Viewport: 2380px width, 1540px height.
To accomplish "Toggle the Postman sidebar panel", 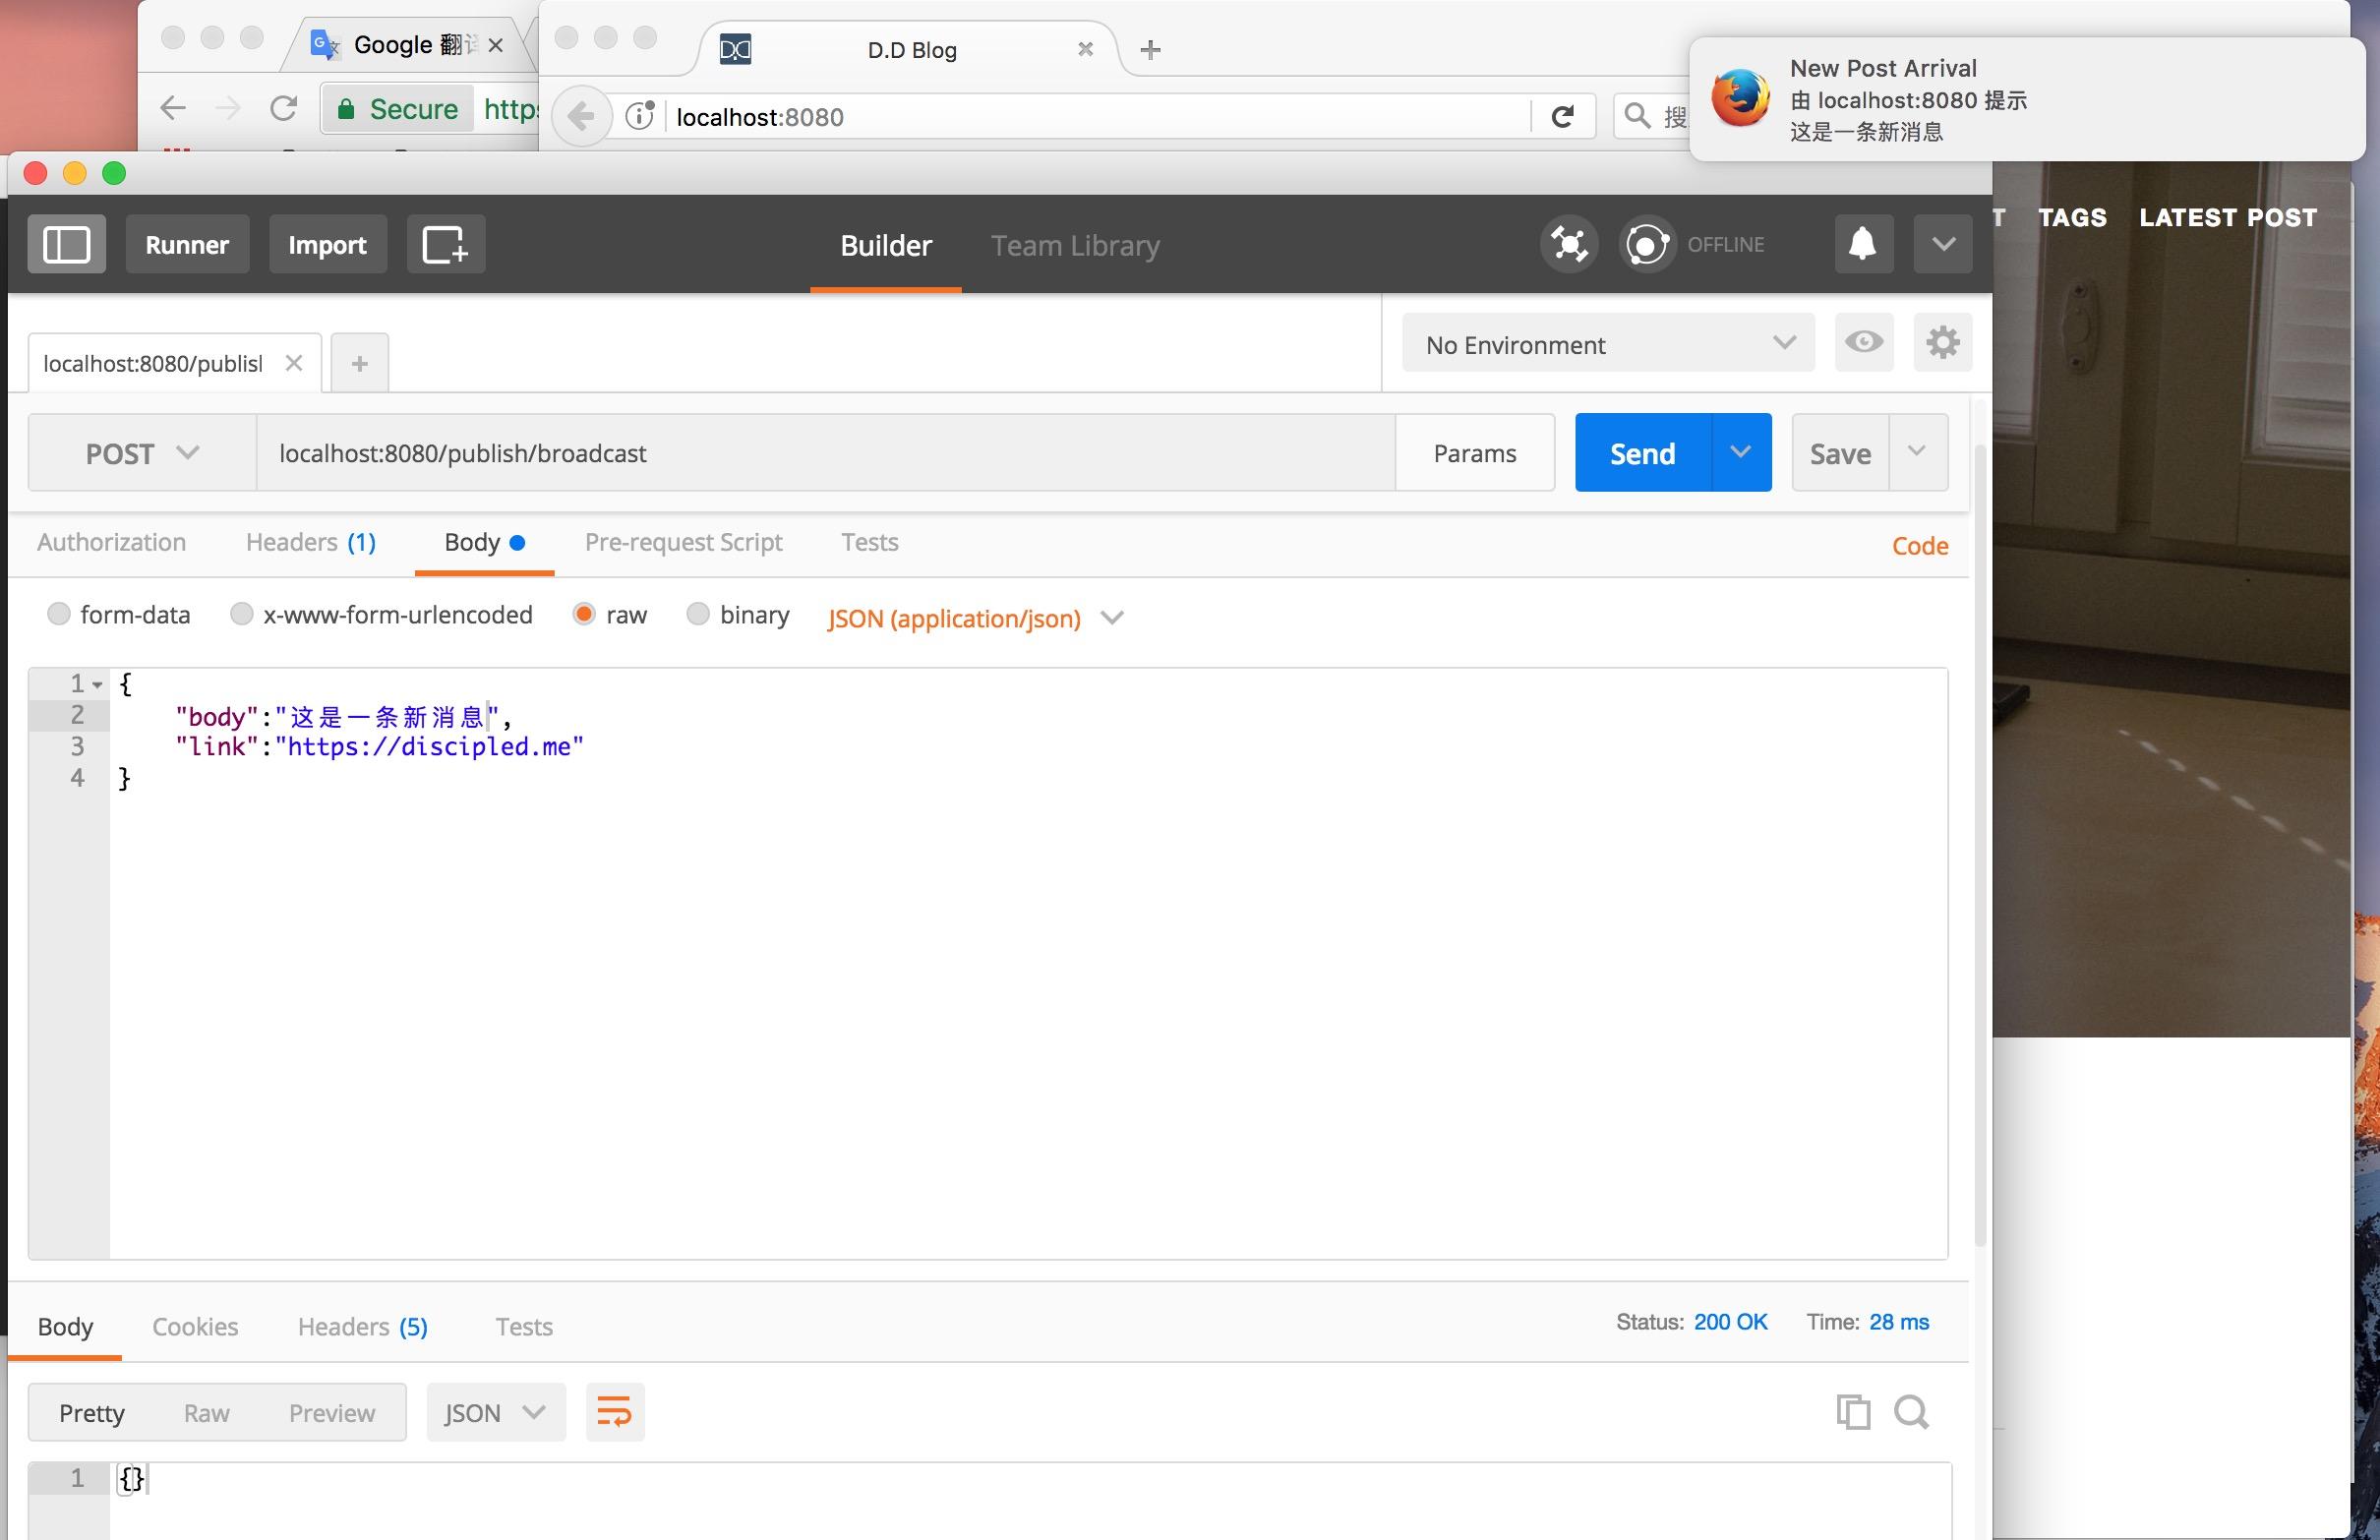I will coord(66,243).
